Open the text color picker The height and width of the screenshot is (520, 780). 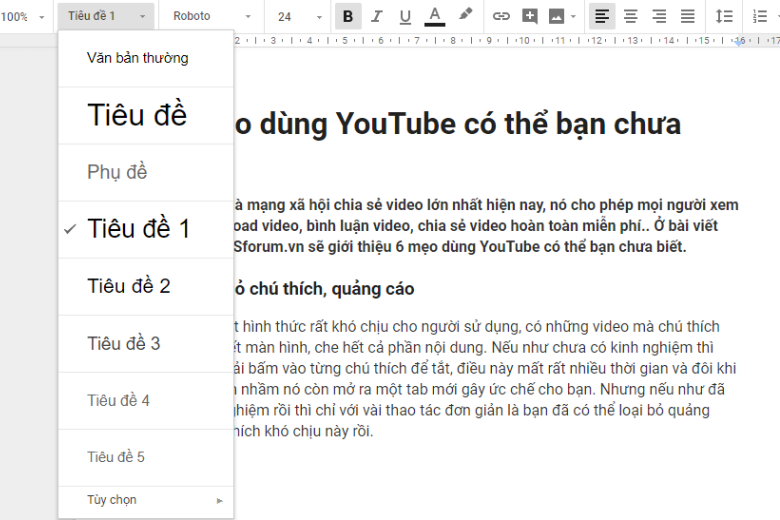(434, 16)
